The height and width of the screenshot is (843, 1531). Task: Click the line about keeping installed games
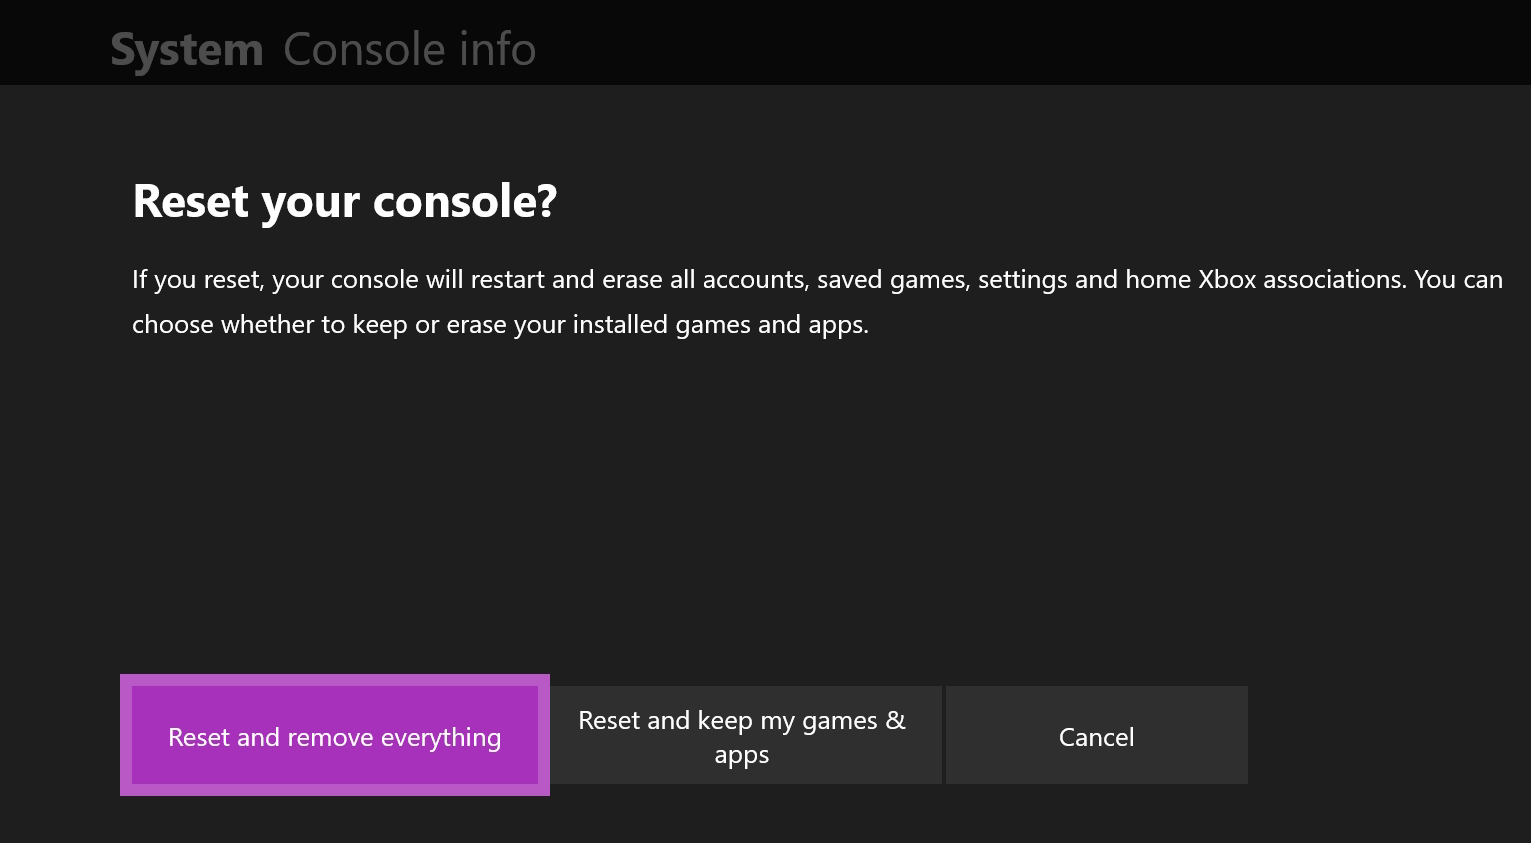[500, 325]
